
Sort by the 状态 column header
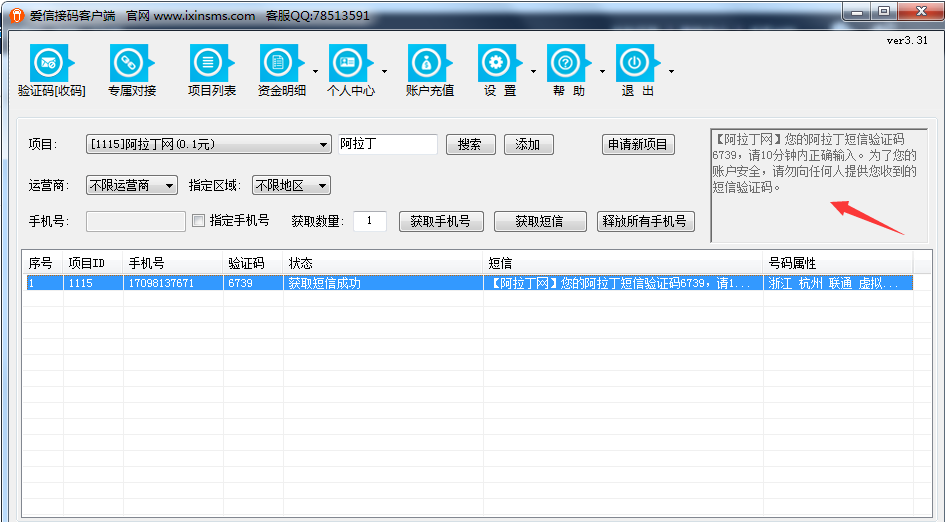pos(383,263)
